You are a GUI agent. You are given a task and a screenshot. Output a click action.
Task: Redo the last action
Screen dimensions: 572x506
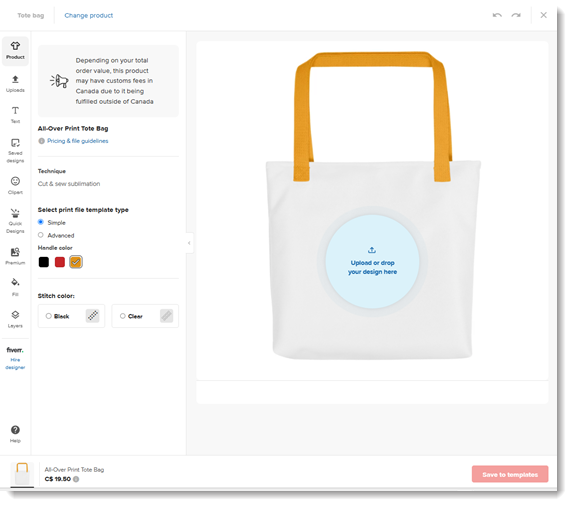tap(516, 15)
